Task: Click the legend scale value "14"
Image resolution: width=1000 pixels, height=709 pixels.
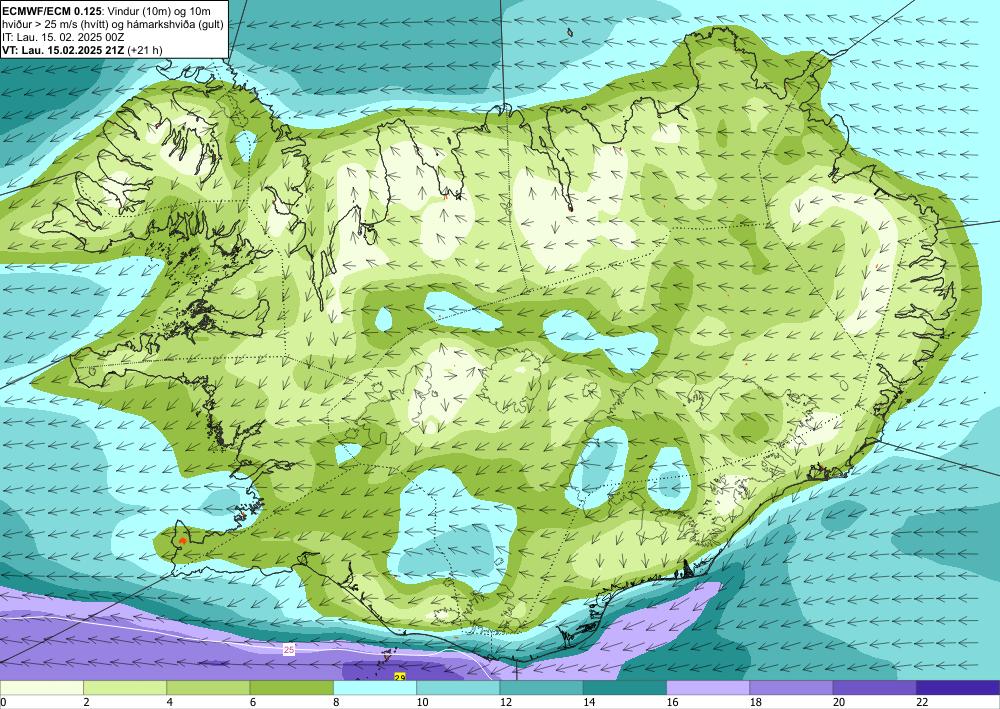Action: click(x=589, y=702)
